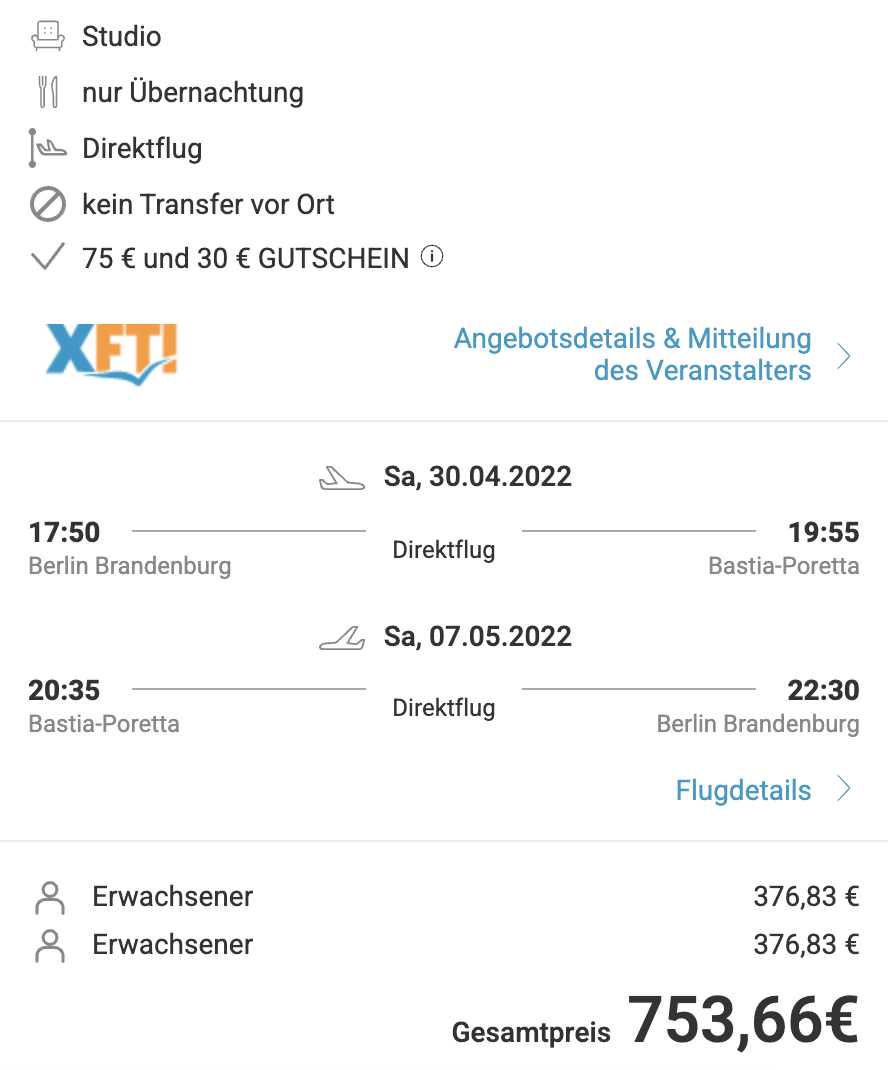
Task: Click the first Erwachsener person icon
Action: (50, 897)
